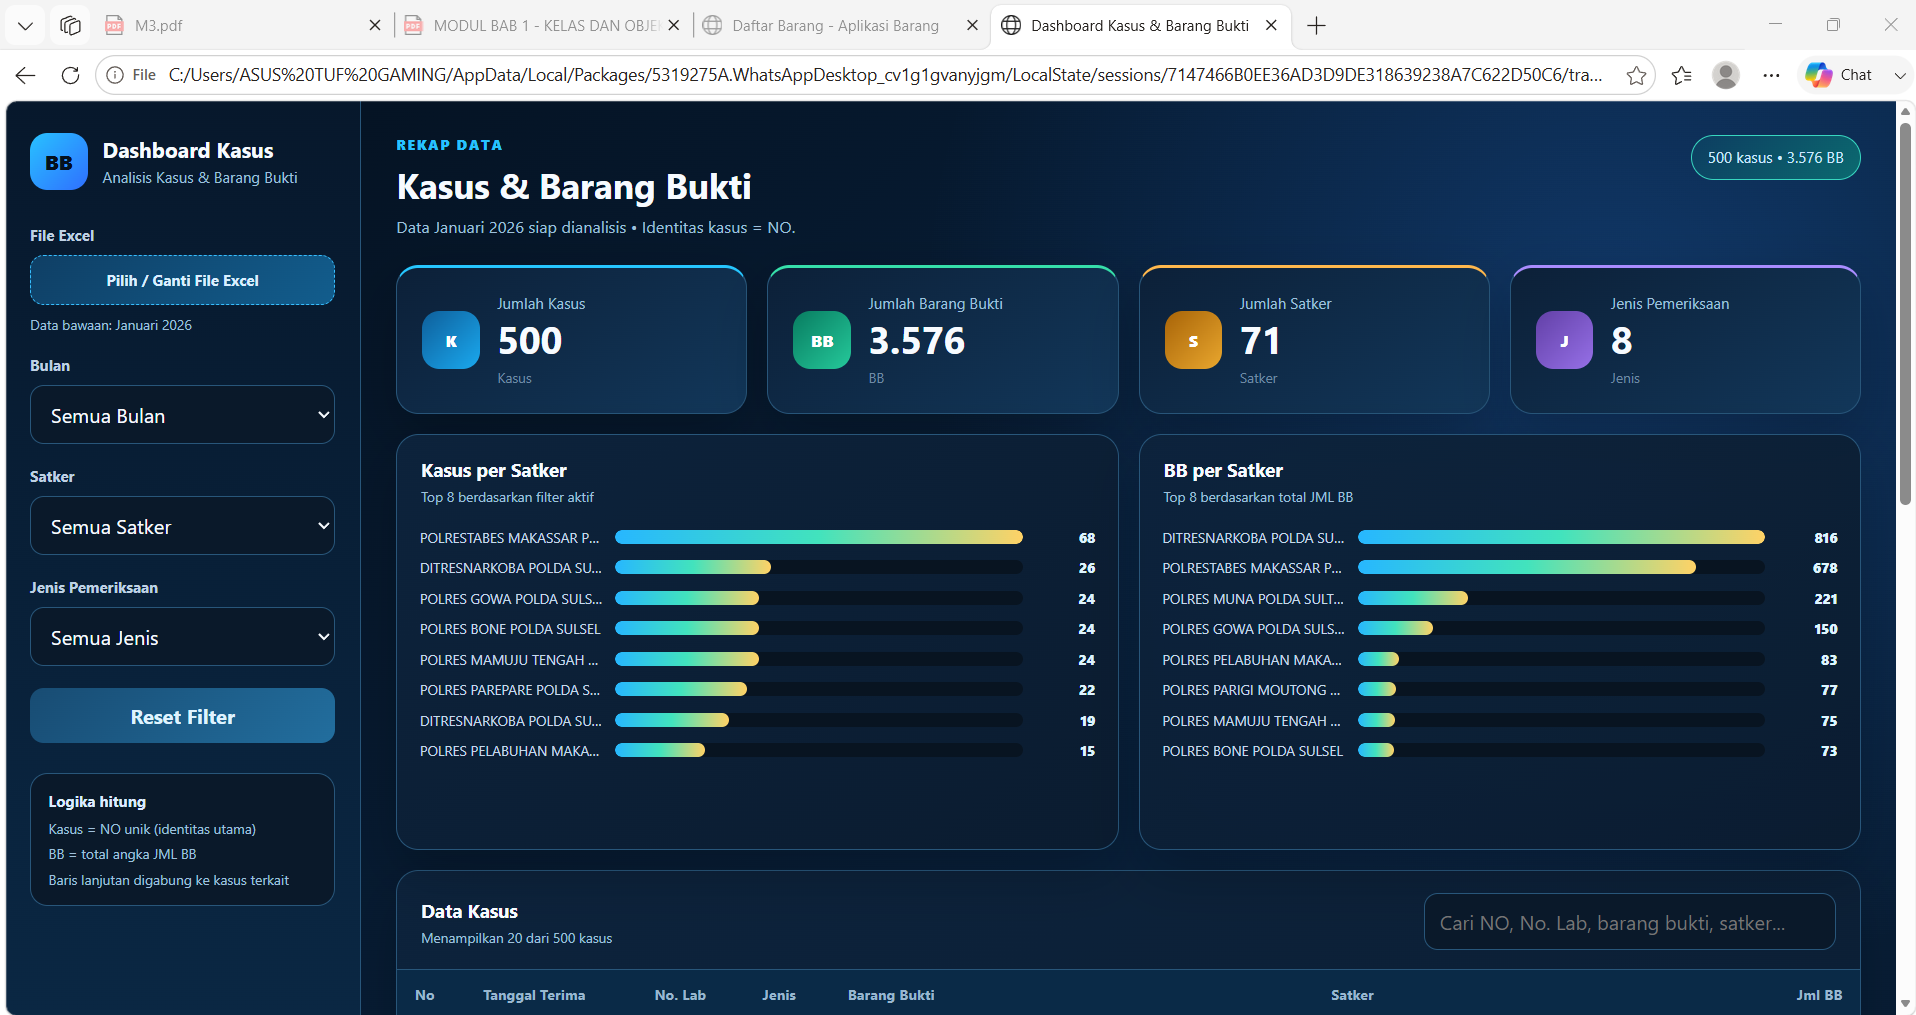The width and height of the screenshot is (1916, 1015).
Task: Click the 3.576 Jumlah Barang Bukti value
Action: point(917,341)
